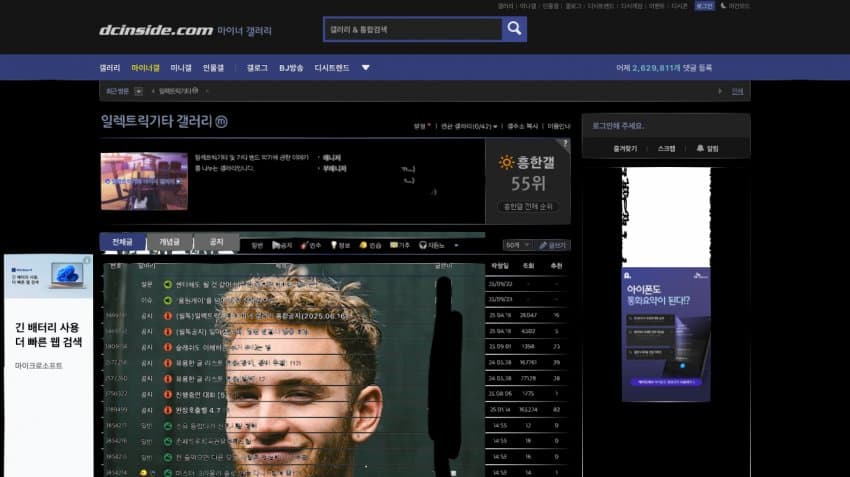The height and width of the screenshot is (477, 850).
Task: Click the magnifier search button
Action: click(x=514, y=29)
